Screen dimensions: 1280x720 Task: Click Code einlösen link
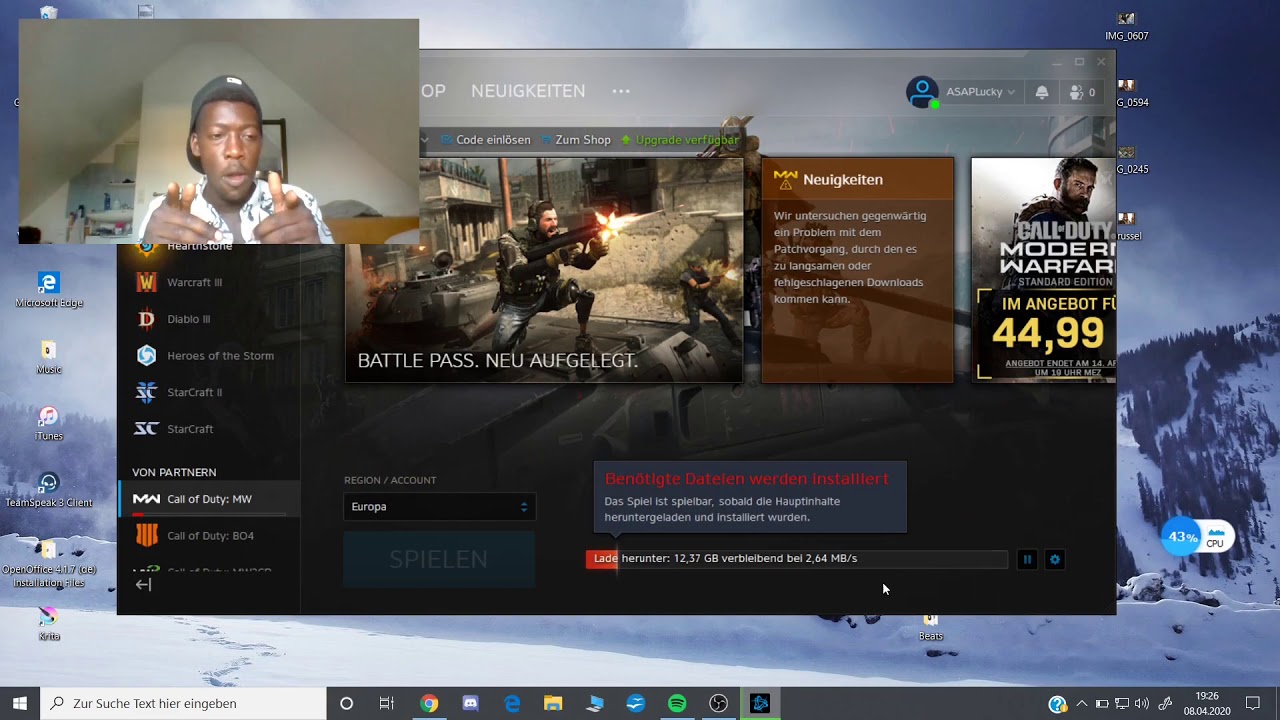tap(486, 140)
